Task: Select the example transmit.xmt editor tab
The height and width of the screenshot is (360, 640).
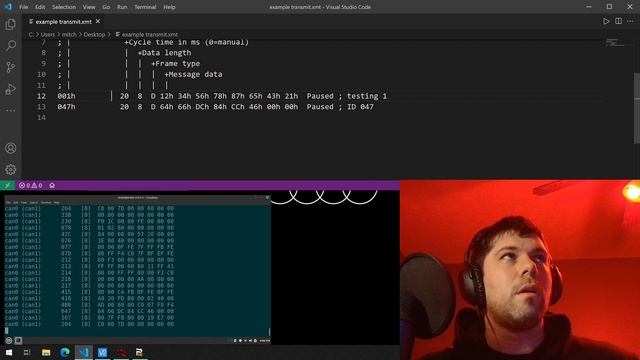Action: pyautogui.click(x=63, y=22)
